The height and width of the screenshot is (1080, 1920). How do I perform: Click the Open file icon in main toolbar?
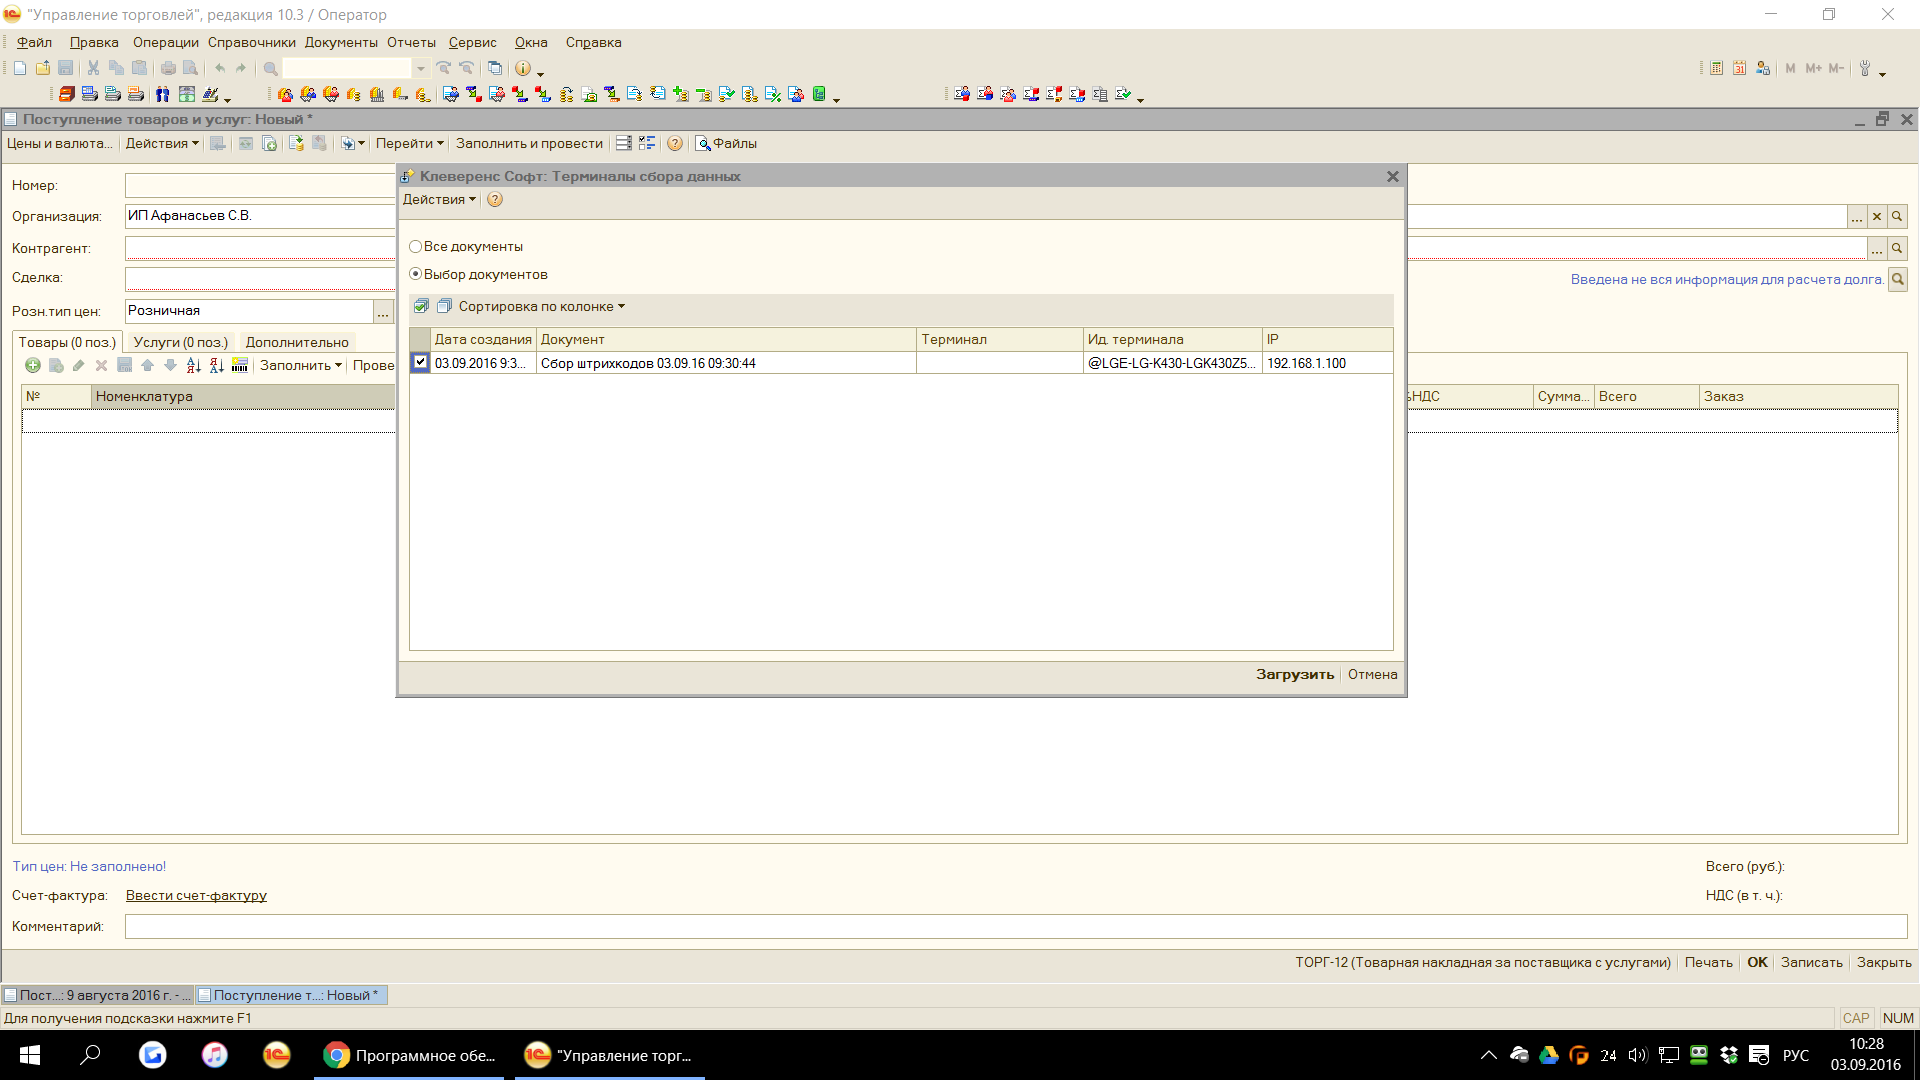click(x=43, y=68)
